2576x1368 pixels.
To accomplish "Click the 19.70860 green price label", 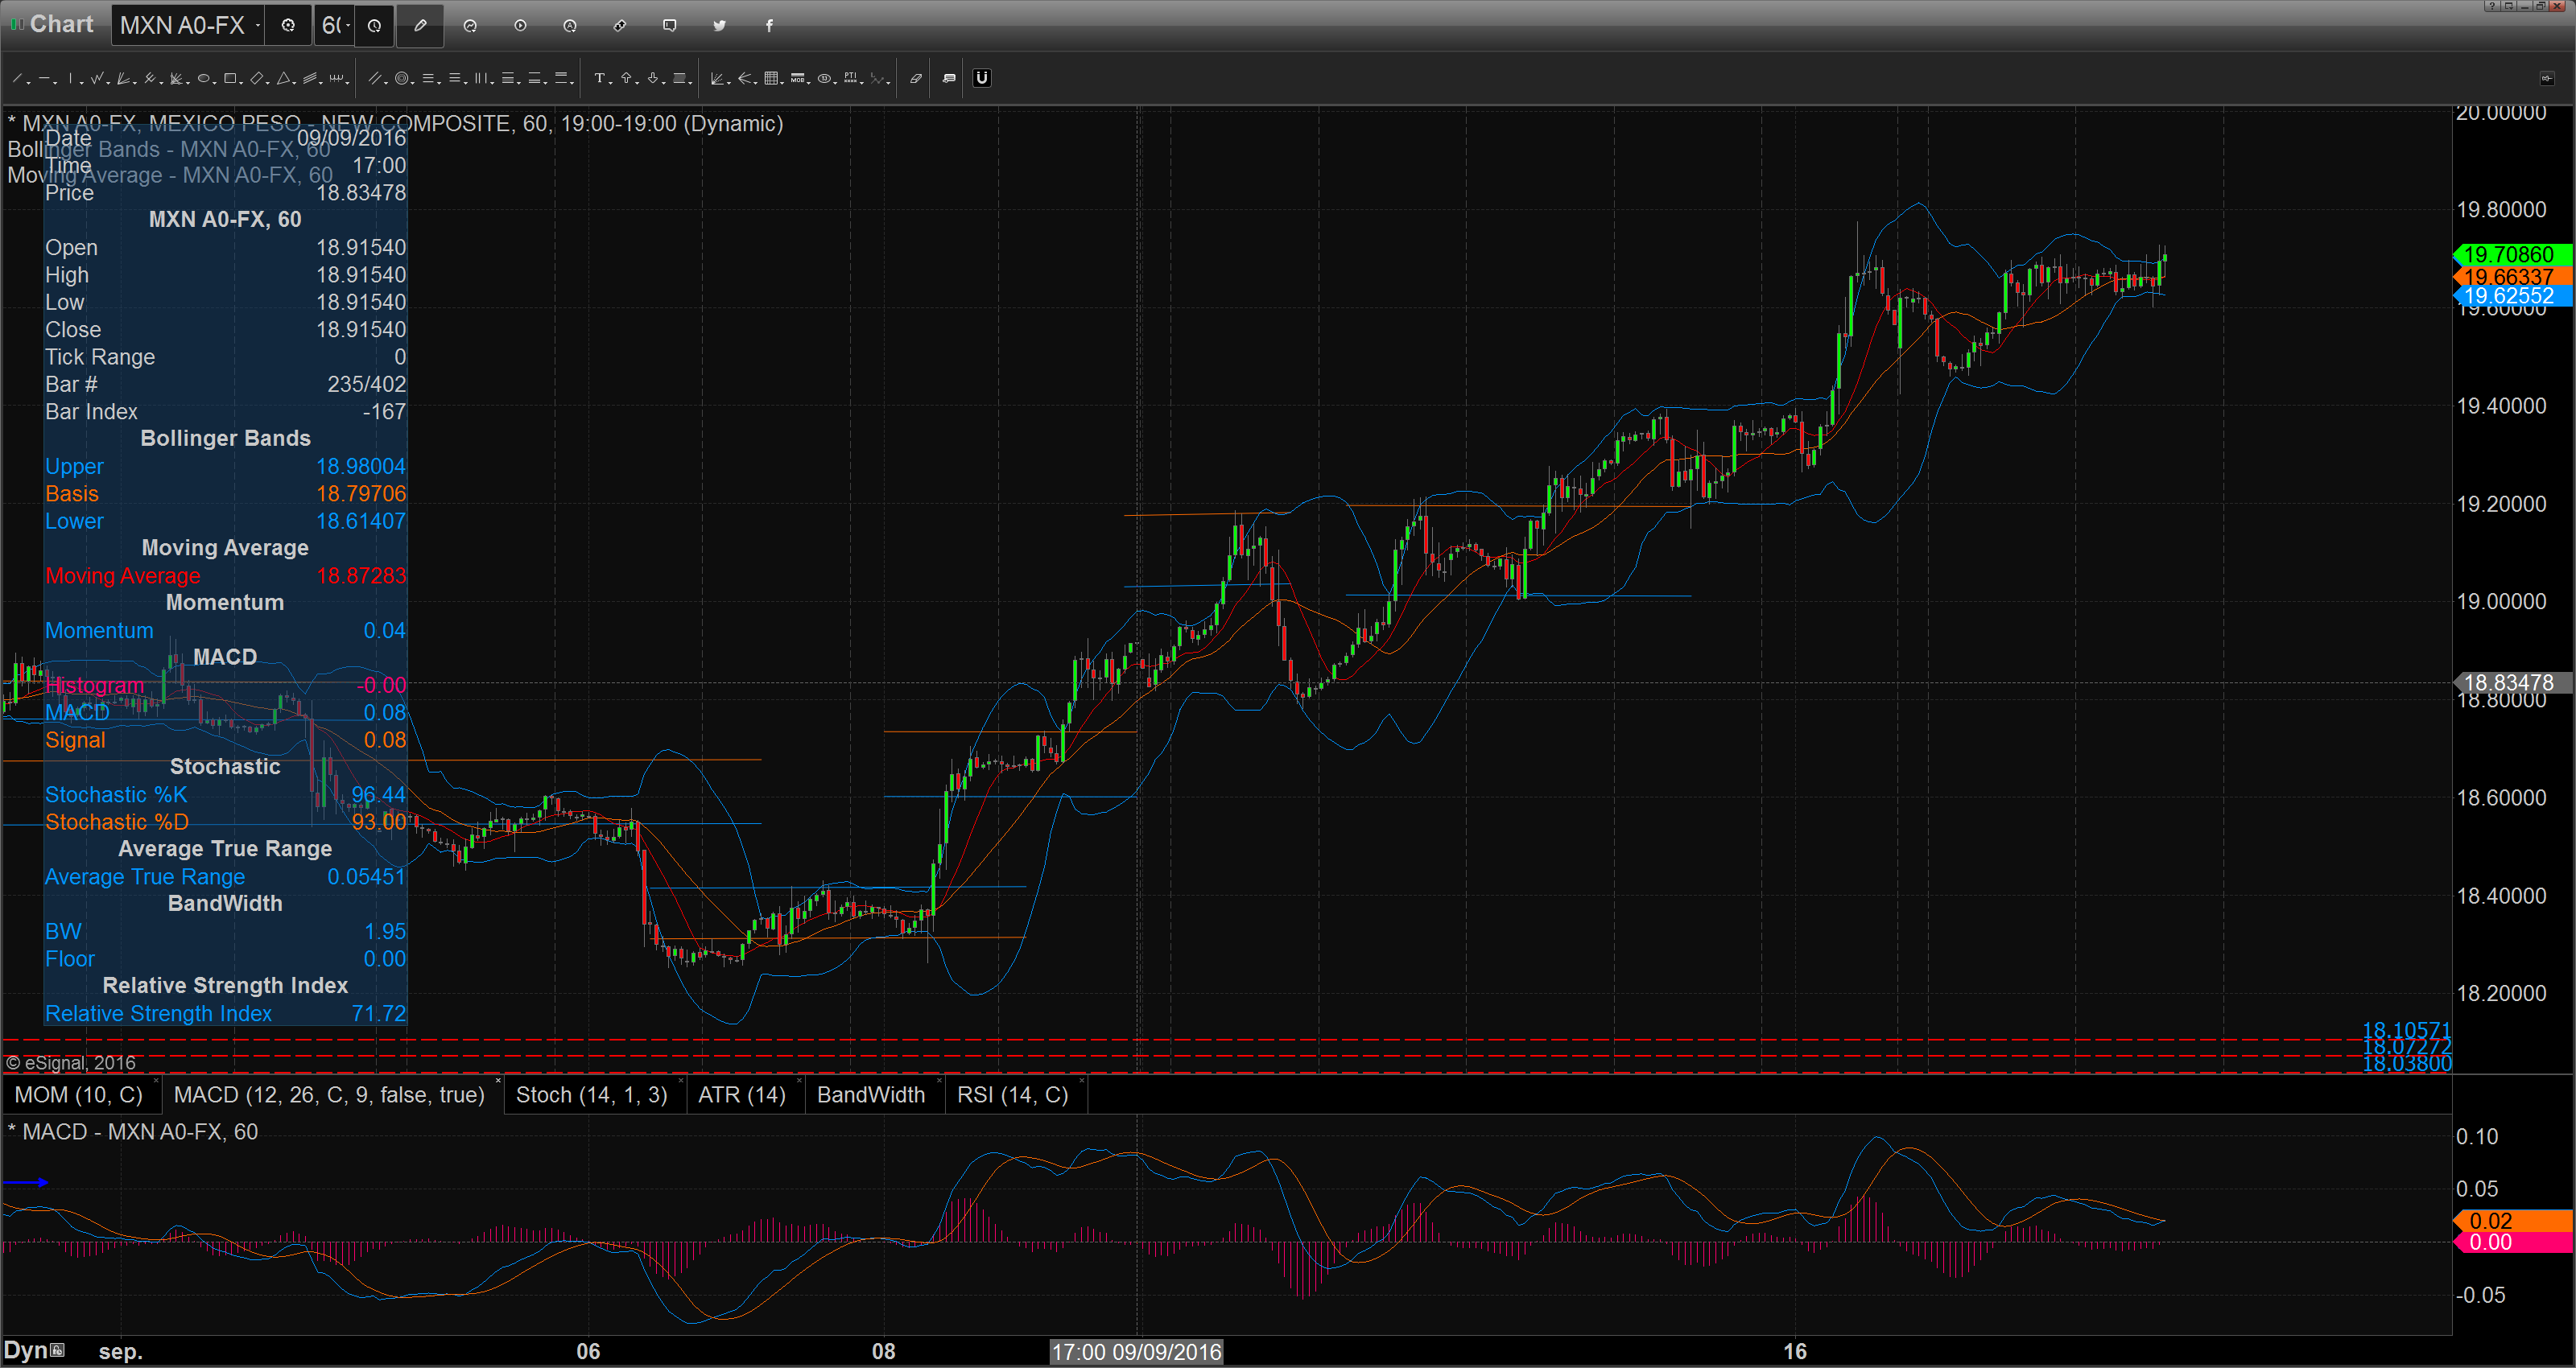I will [x=2512, y=255].
